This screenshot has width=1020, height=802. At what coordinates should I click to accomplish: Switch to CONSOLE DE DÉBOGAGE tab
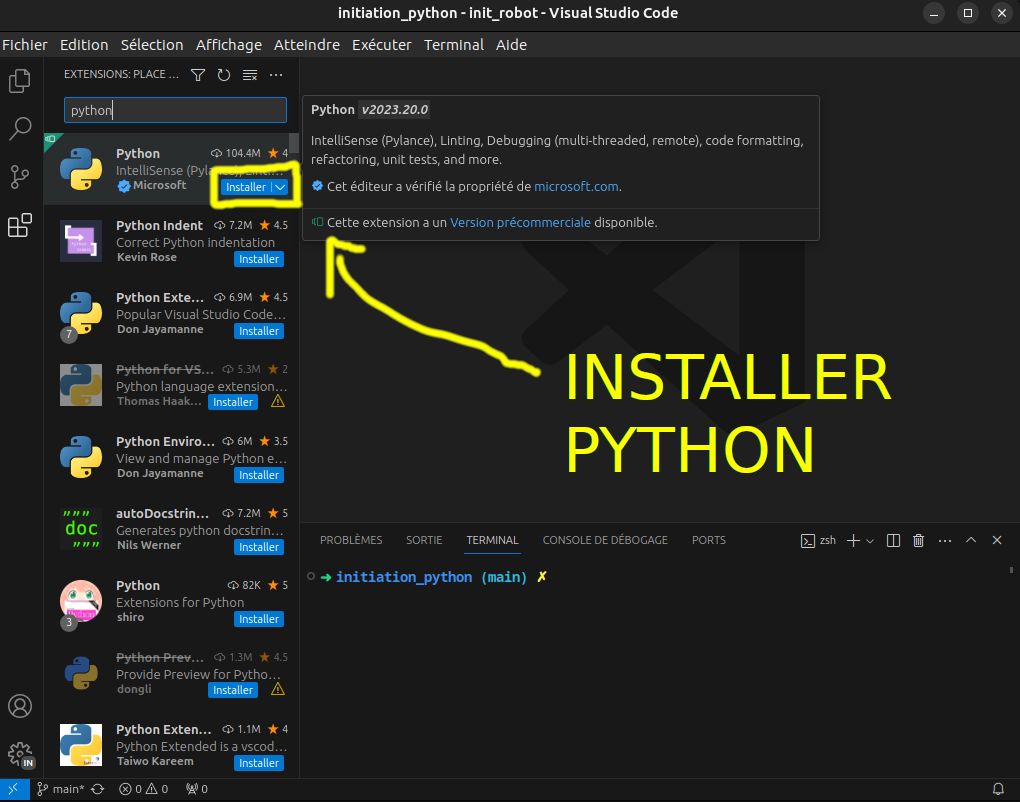point(605,541)
